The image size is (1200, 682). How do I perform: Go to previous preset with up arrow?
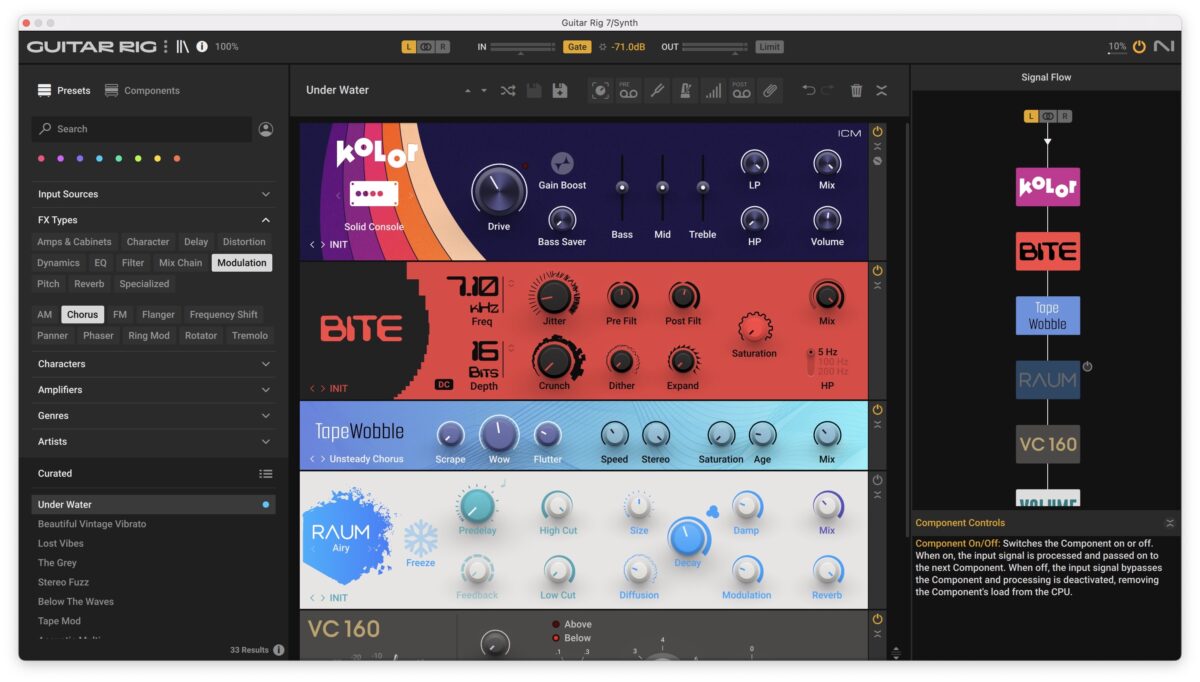(467, 91)
